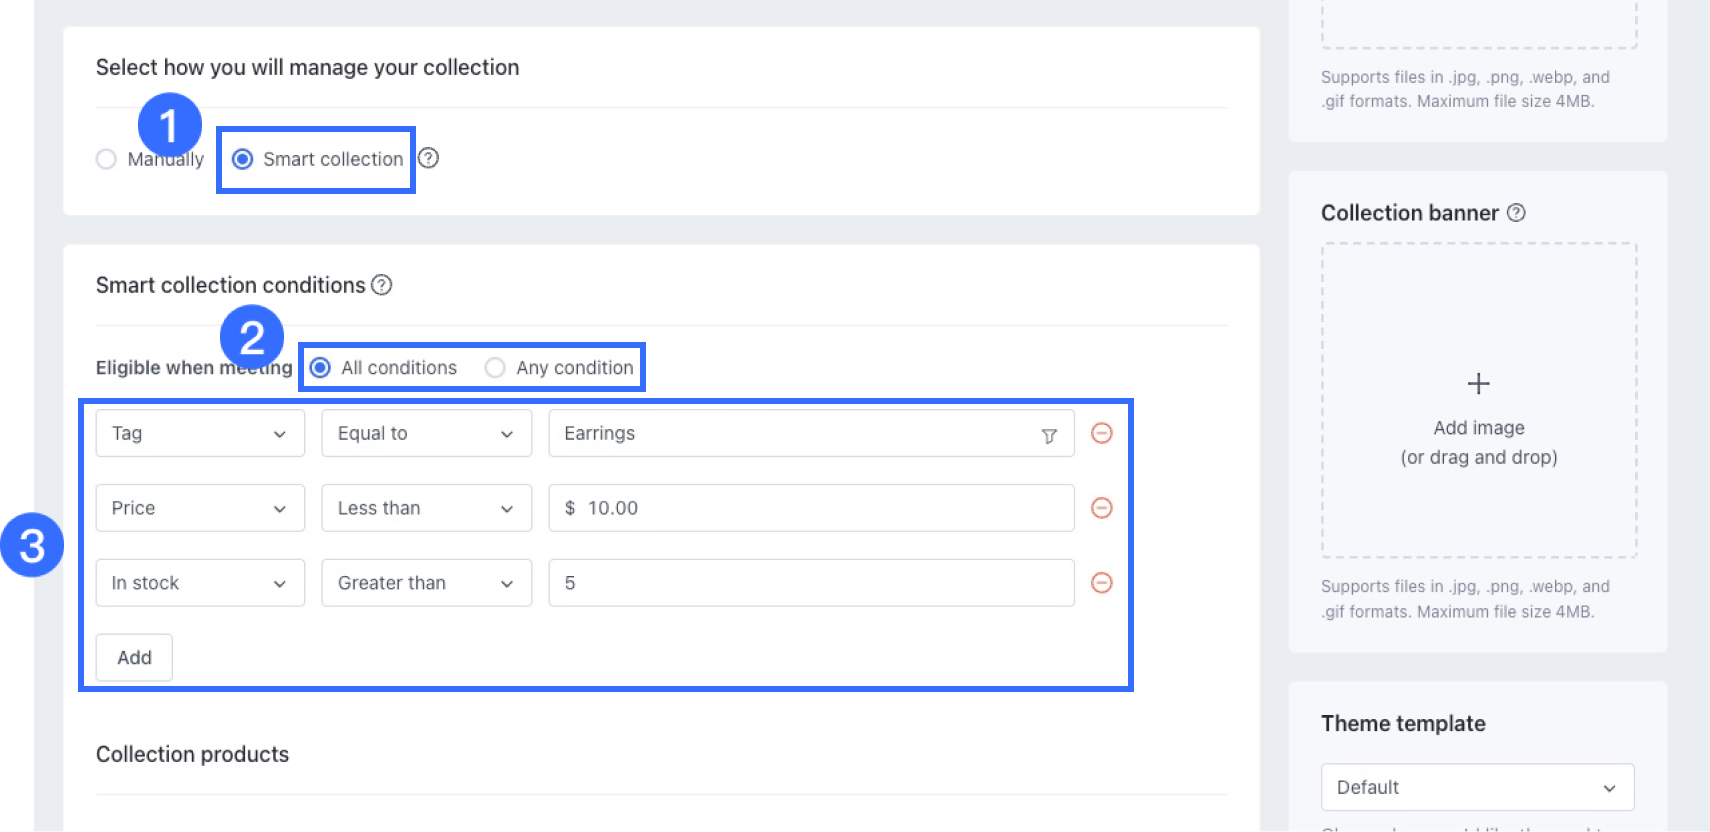Expand the Less than operator dropdown

426,508
